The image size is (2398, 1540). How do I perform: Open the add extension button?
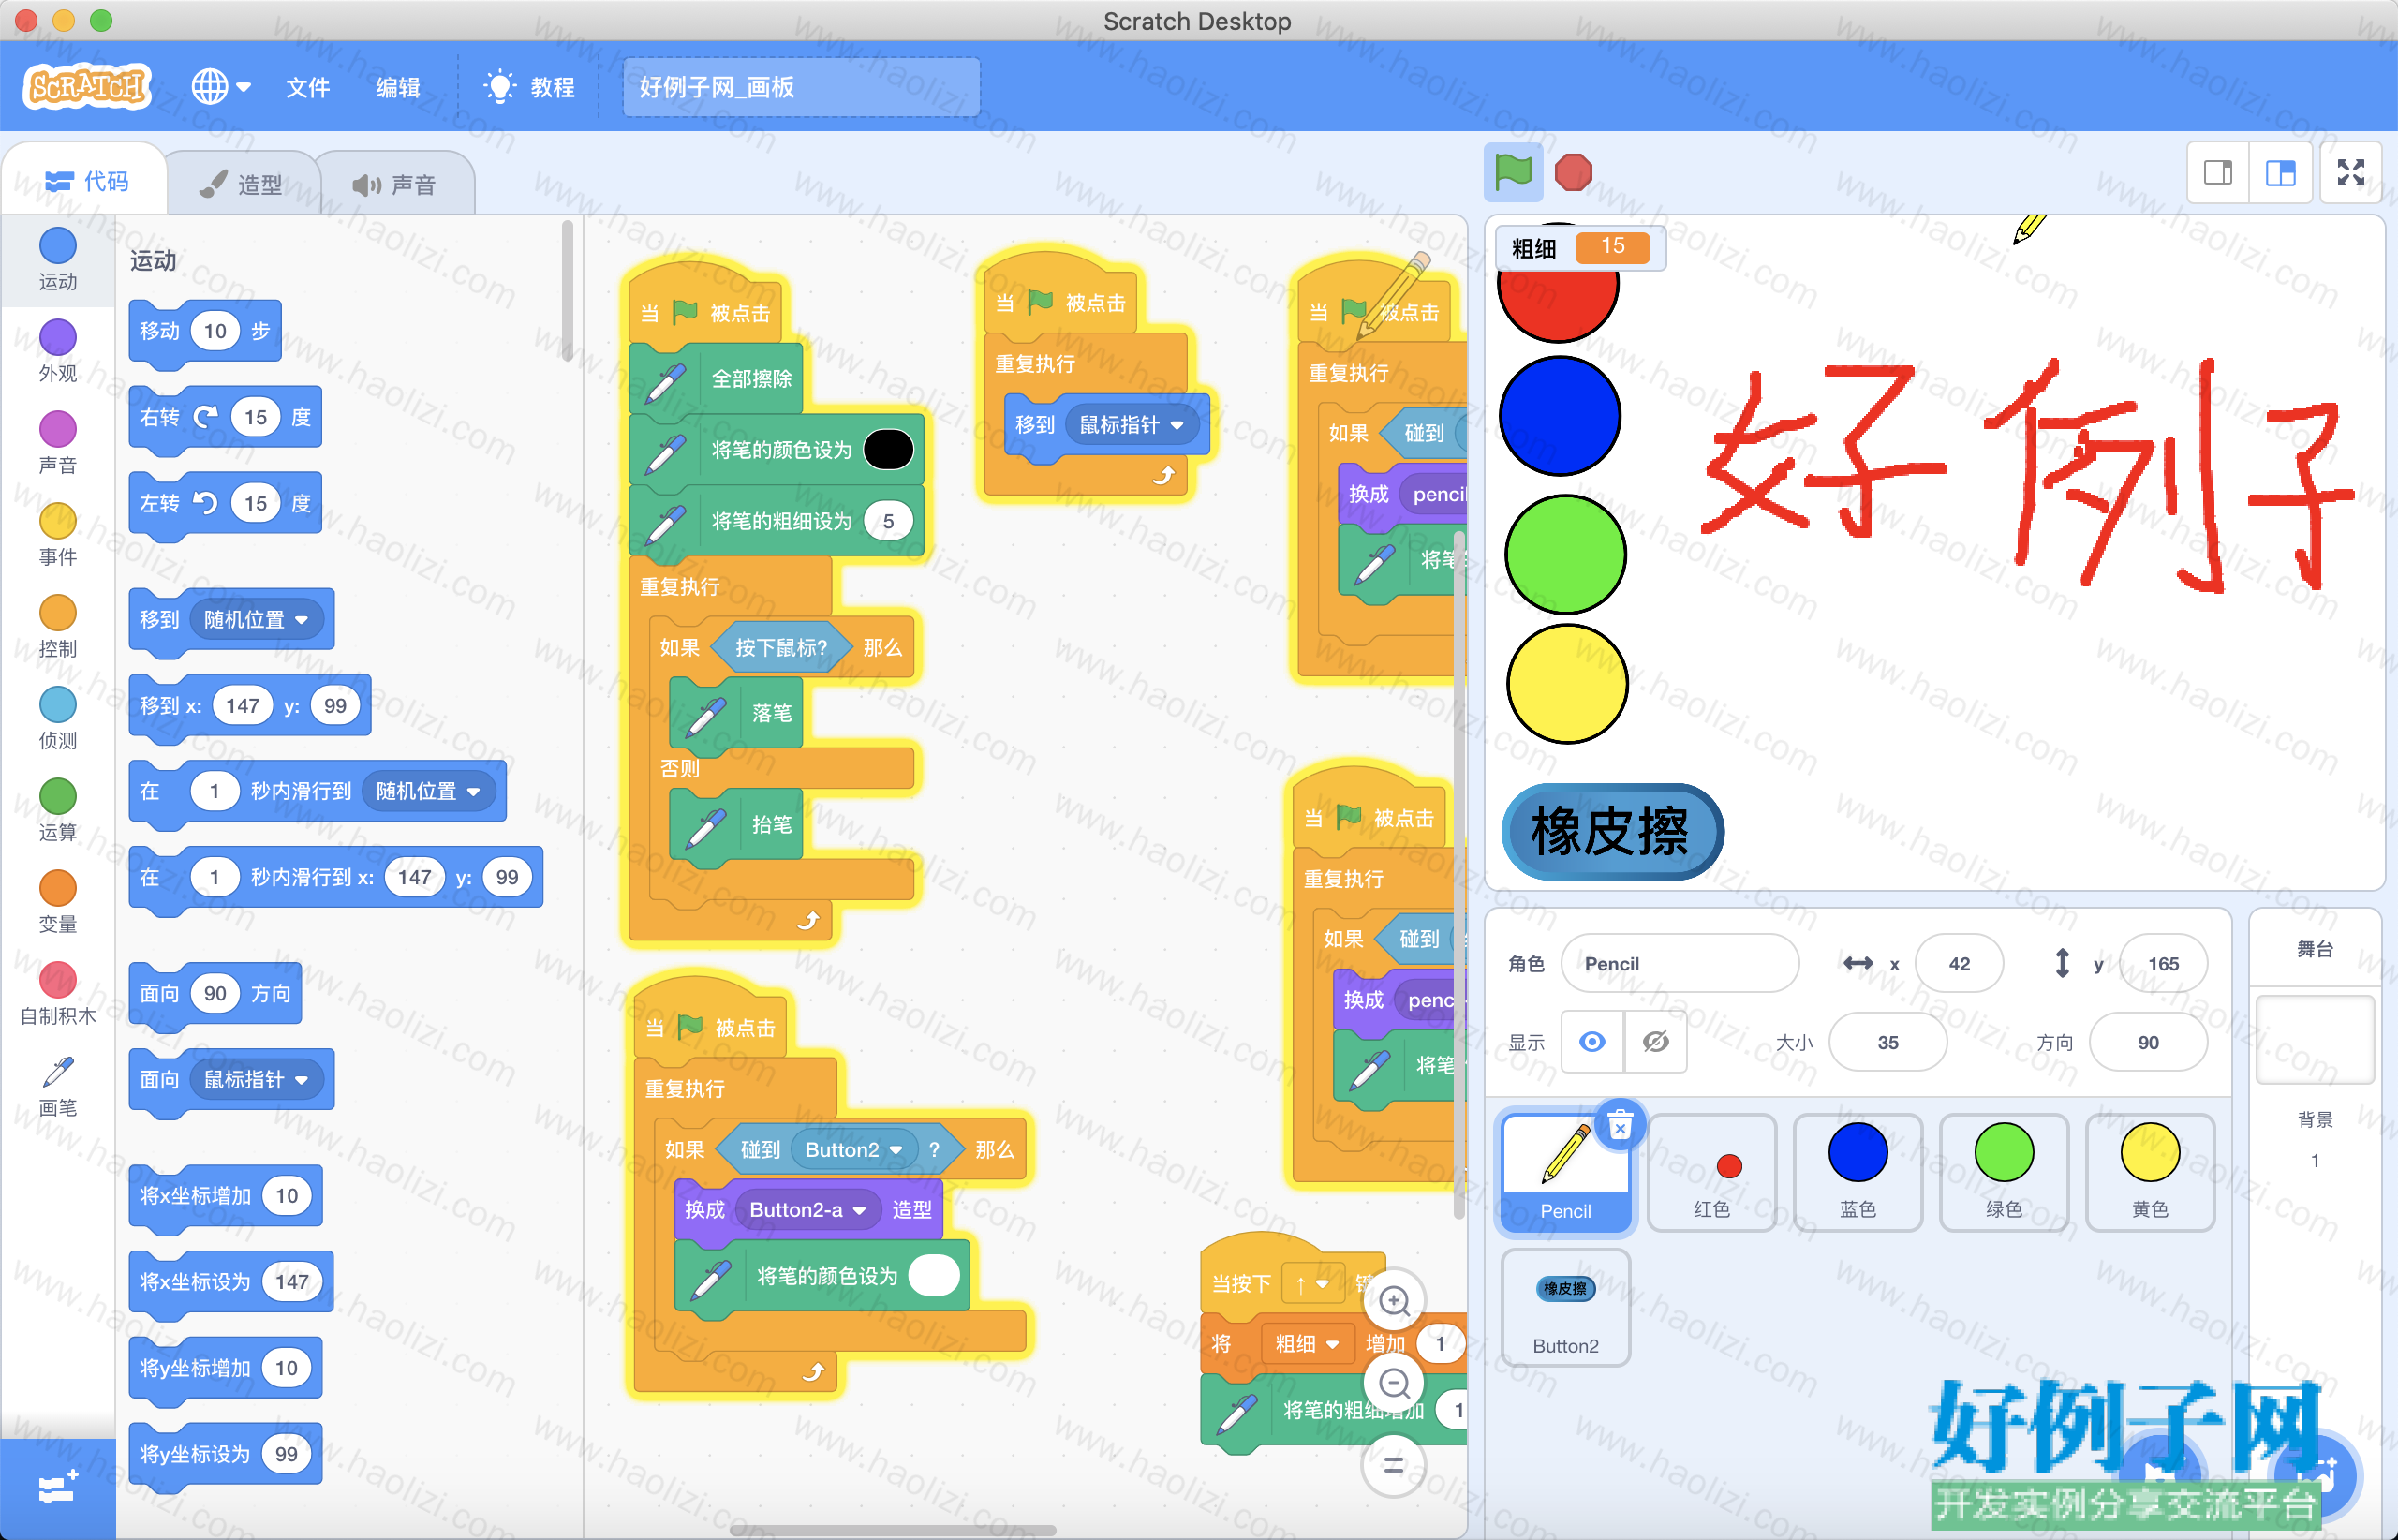(58, 1489)
